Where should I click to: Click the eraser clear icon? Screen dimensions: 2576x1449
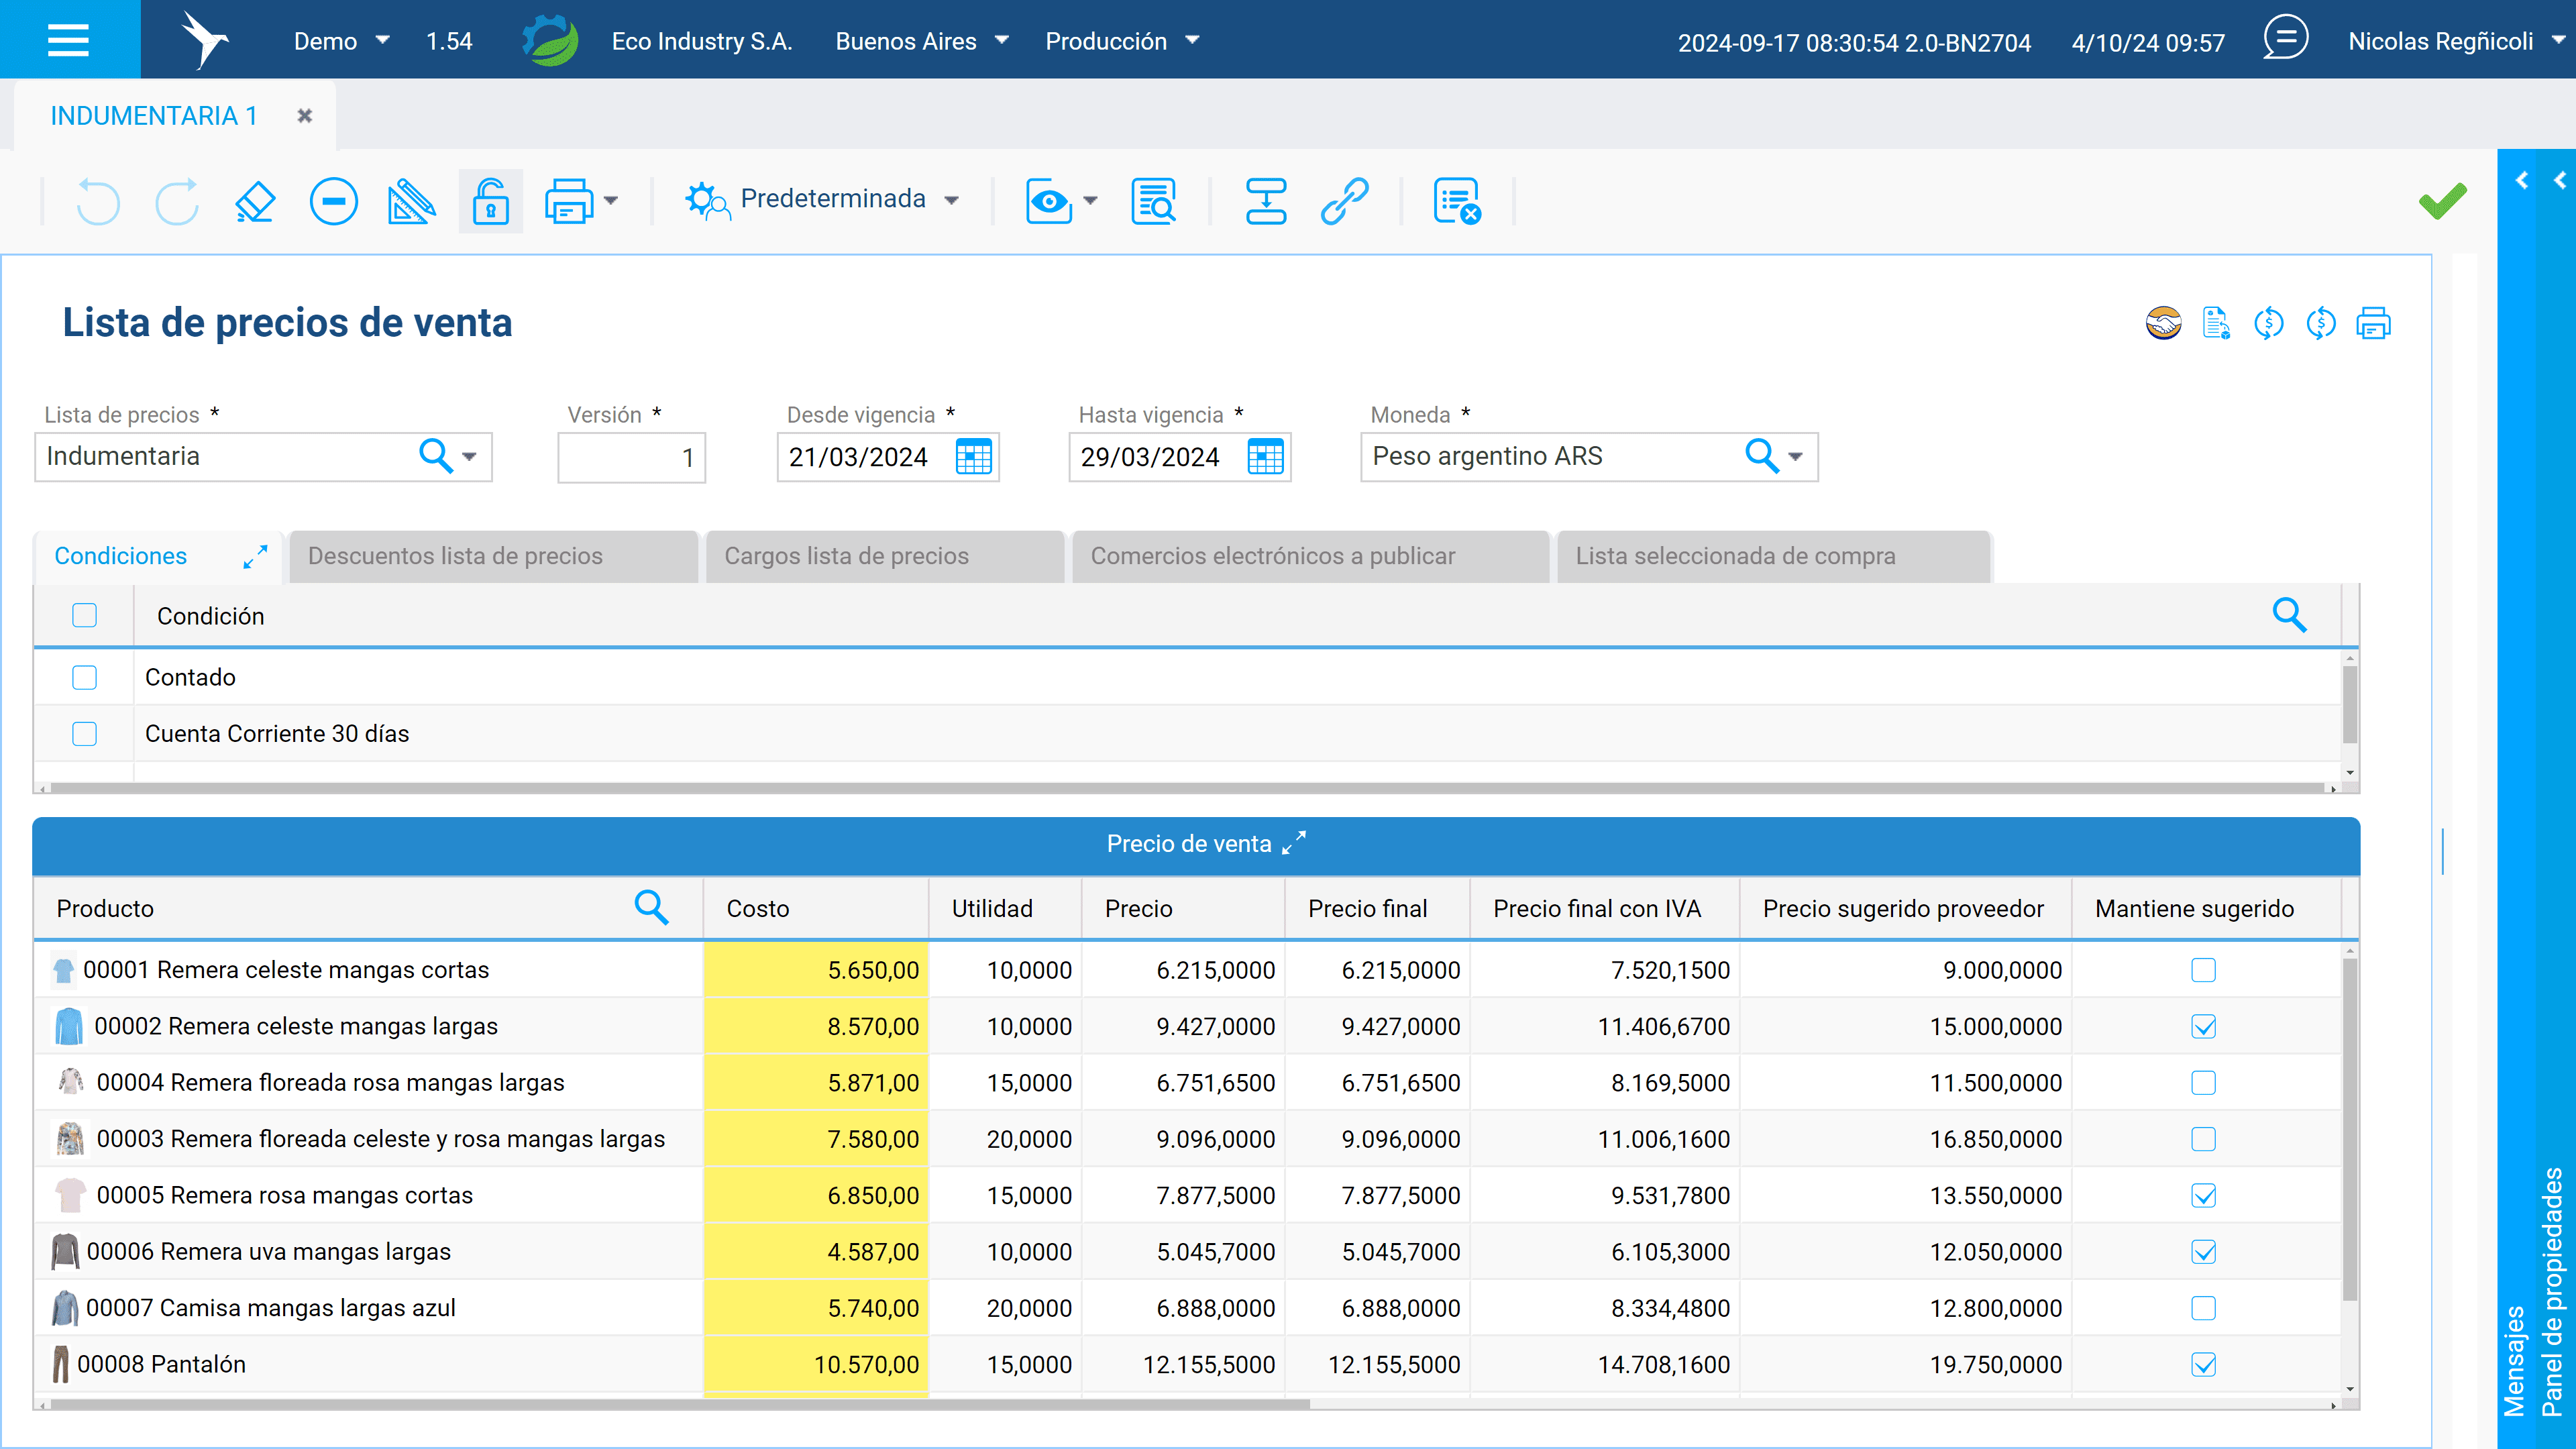(255, 202)
